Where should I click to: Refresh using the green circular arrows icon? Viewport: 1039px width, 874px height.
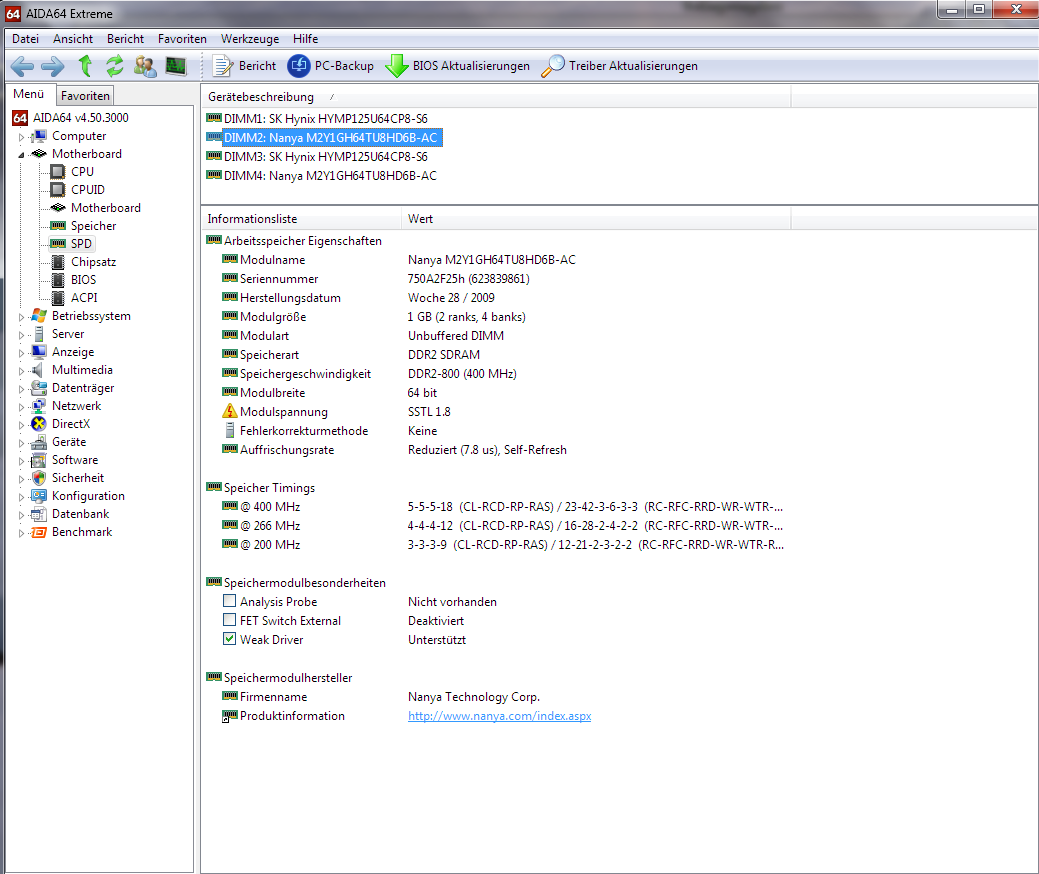[115, 66]
